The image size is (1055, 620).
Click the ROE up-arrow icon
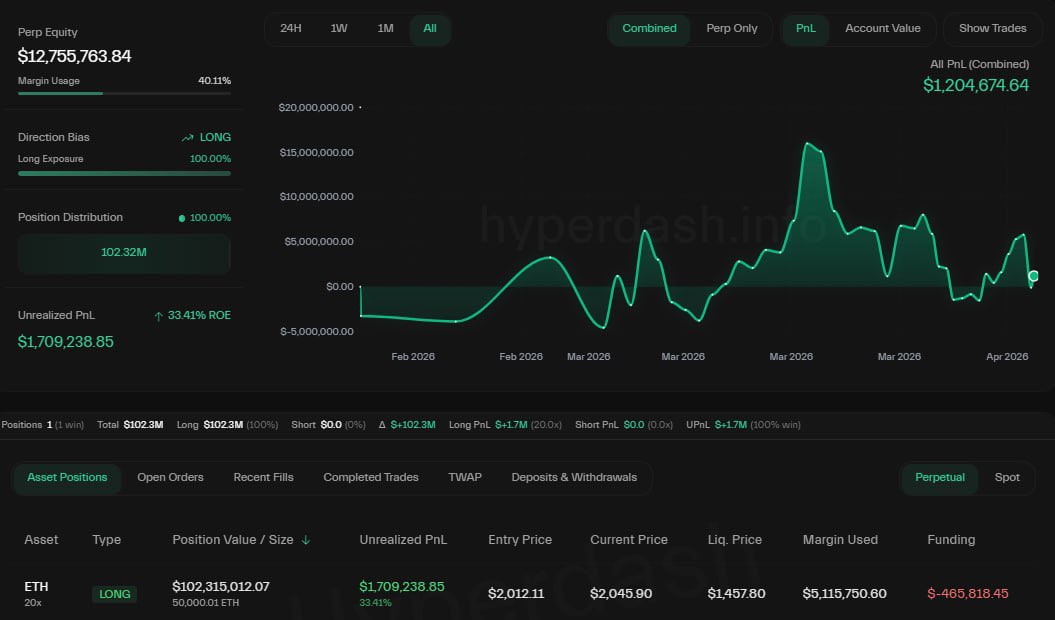pos(158,316)
